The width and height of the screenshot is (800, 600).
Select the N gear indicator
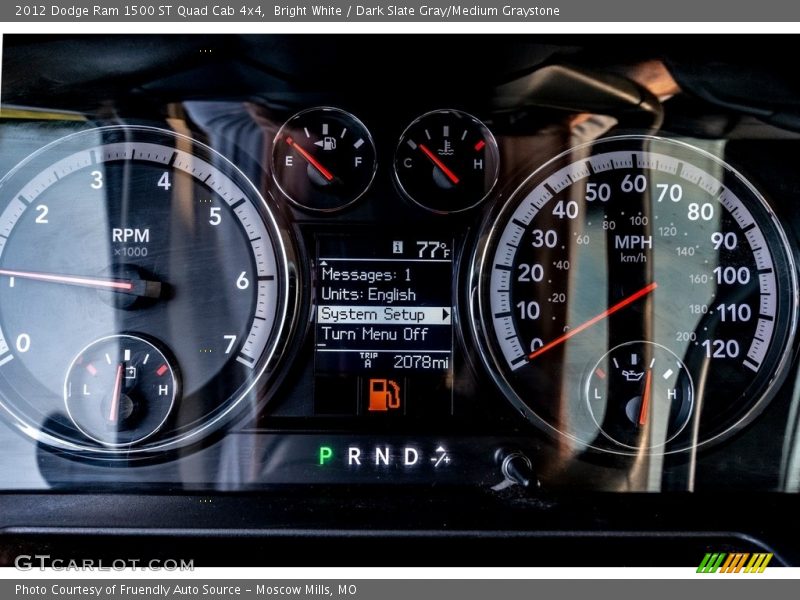(382, 456)
